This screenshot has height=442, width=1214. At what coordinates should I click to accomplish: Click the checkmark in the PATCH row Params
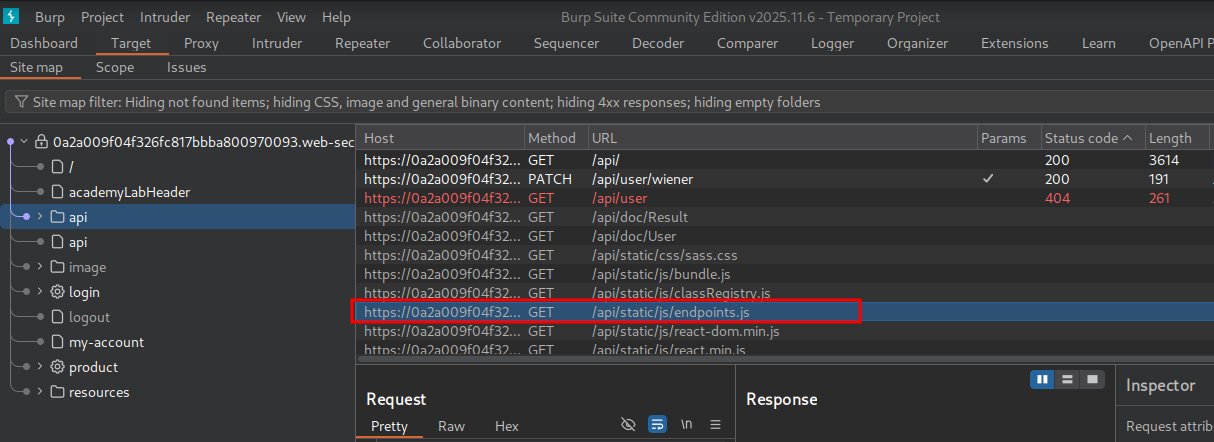pyautogui.click(x=989, y=179)
